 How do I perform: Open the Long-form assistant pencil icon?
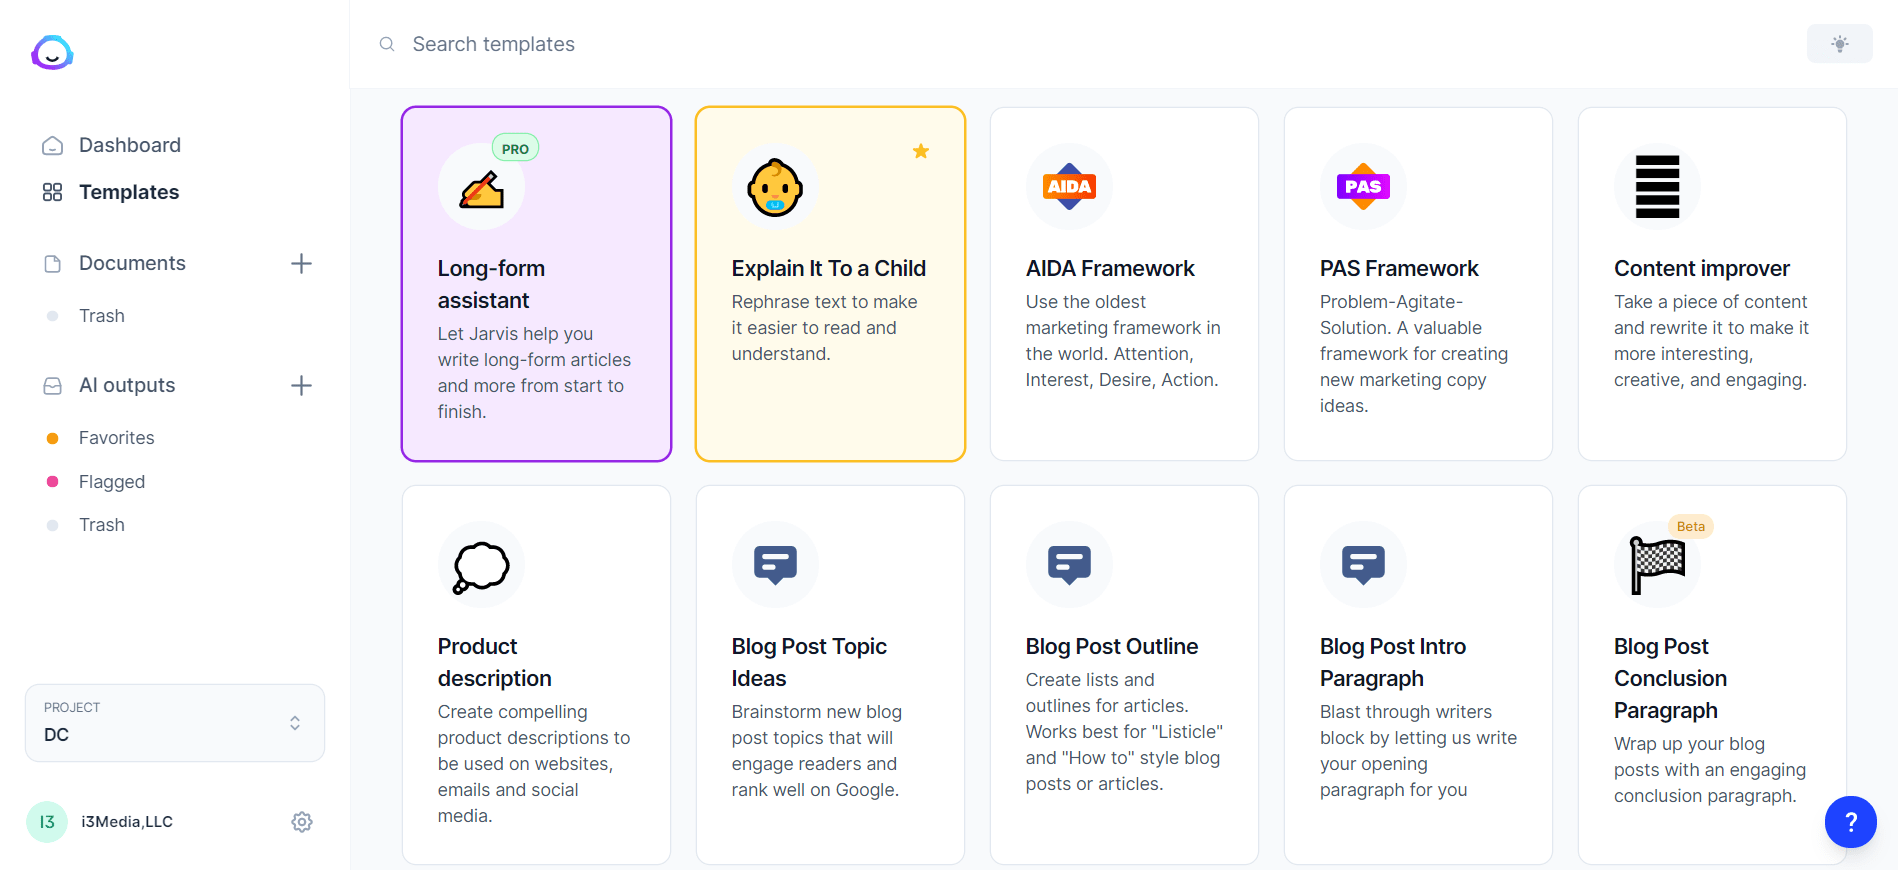point(481,187)
